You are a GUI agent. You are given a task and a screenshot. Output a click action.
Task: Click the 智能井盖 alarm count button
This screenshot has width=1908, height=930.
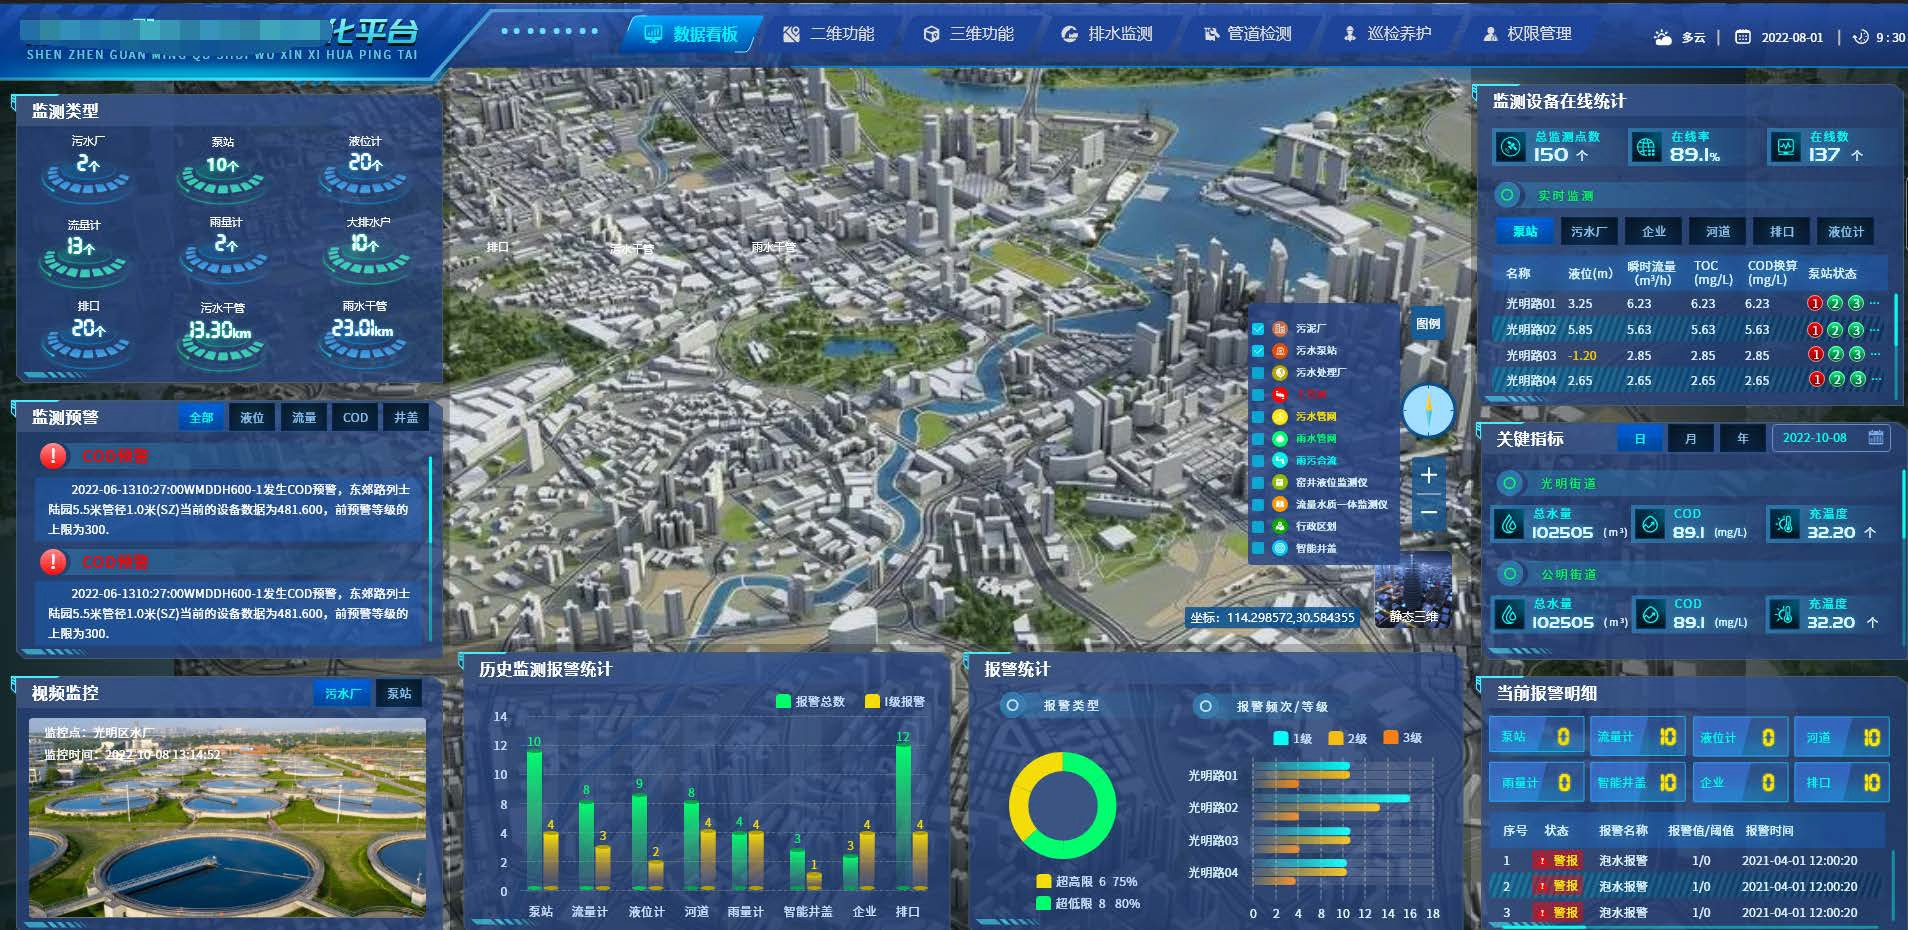[x=1637, y=783]
